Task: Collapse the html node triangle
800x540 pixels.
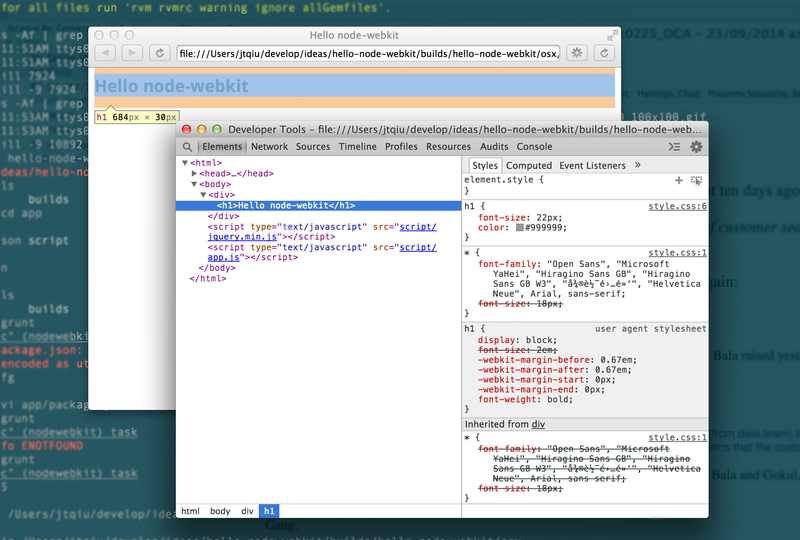Action: point(185,163)
